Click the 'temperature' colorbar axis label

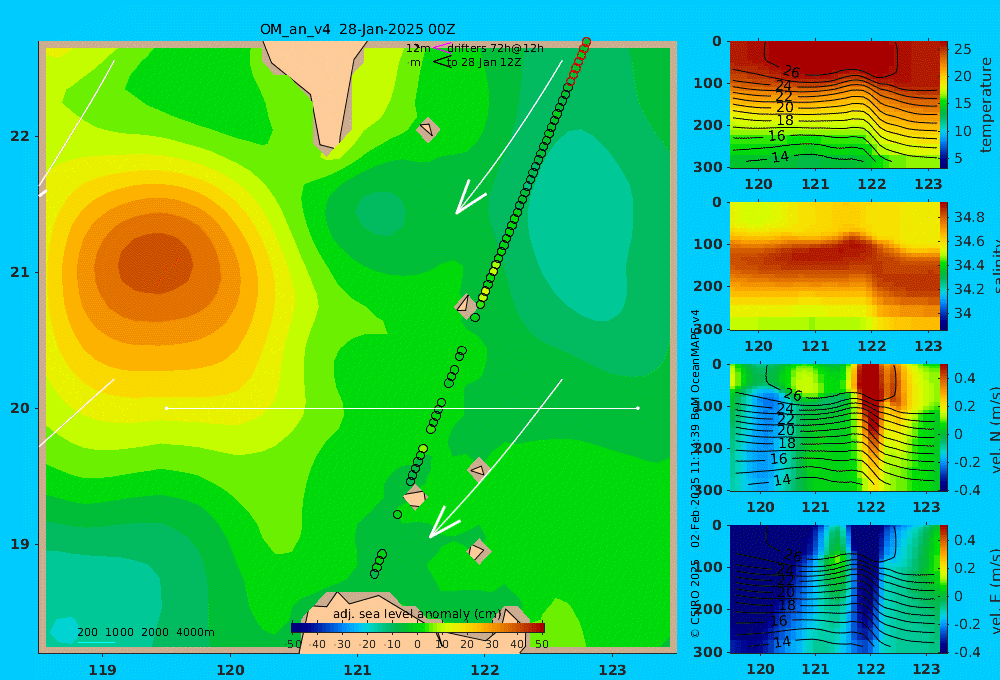pos(987,105)
